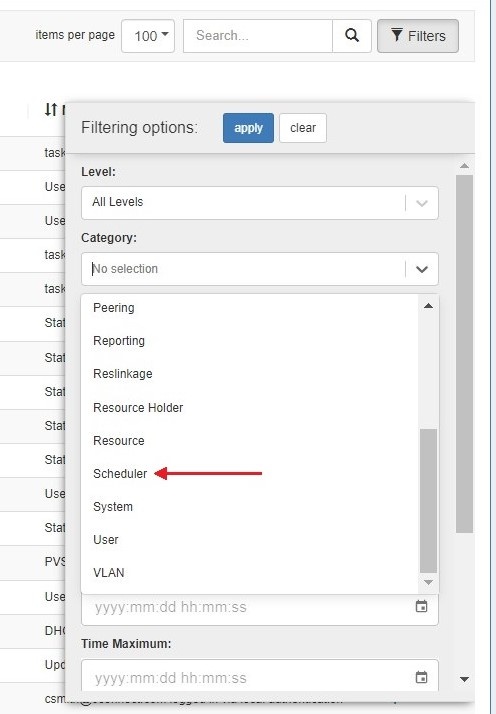Choose Resource Holder category option
The image size is (496, 714).
pos(138,408)
